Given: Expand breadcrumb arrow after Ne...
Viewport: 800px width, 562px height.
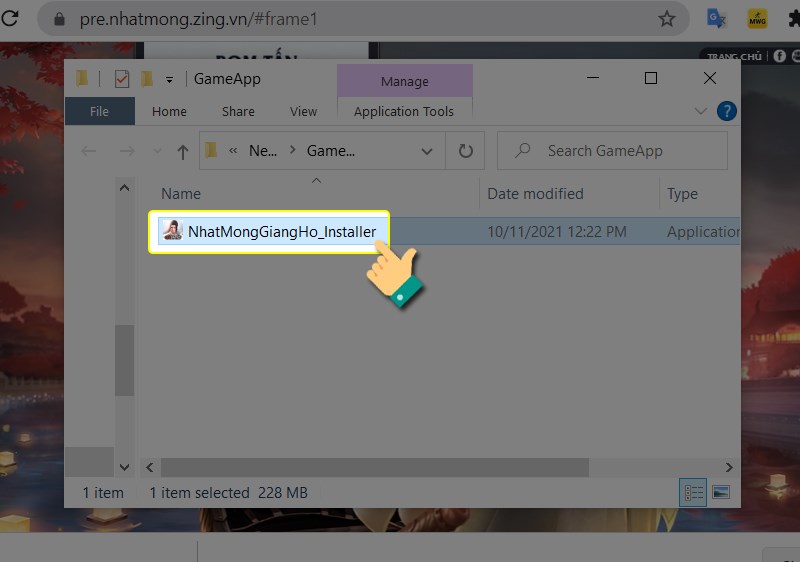Looking at the screenshot, I should 292,150.
